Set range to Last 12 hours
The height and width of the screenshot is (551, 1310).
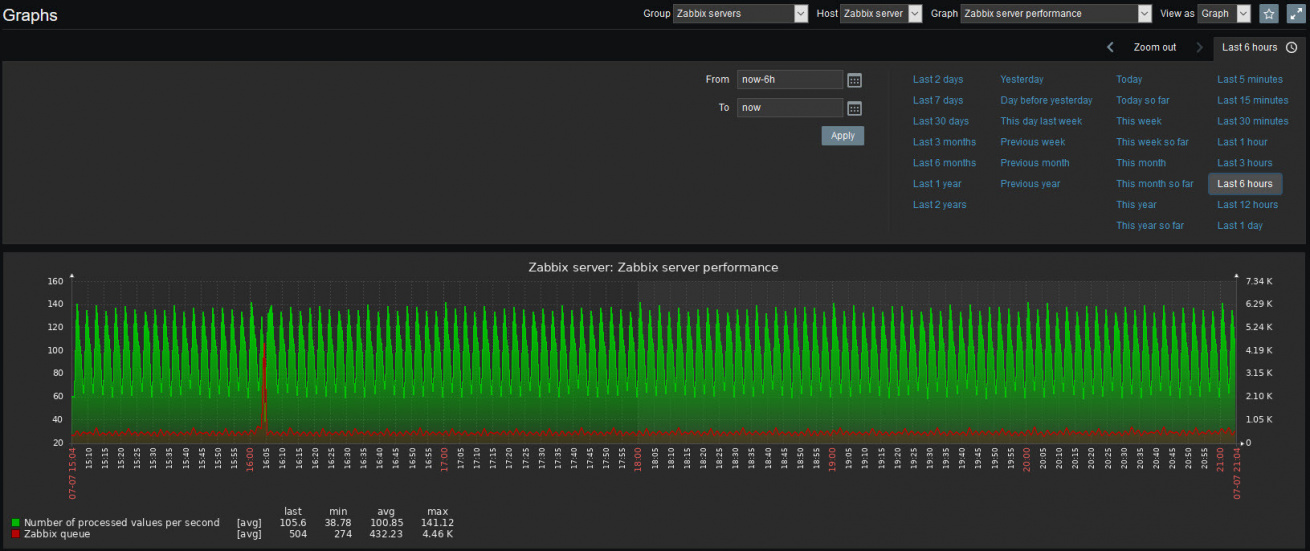pyautogui.click(x=1247, y=205)
